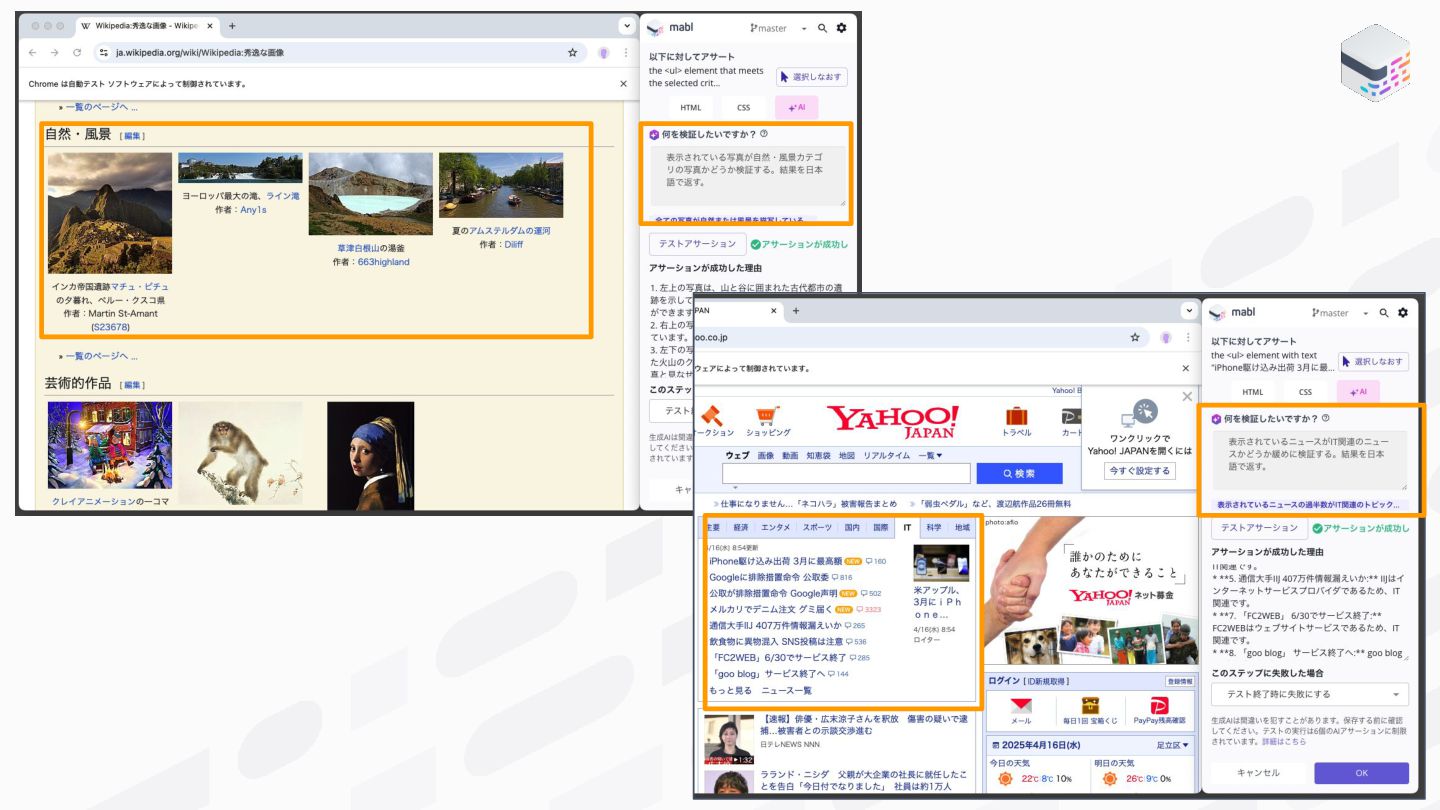This screenshot has width=1440, height=810.
Task: Click the Yahoo ショッピング cart icon
Action: pyautogui.click(x=768, y=414)
